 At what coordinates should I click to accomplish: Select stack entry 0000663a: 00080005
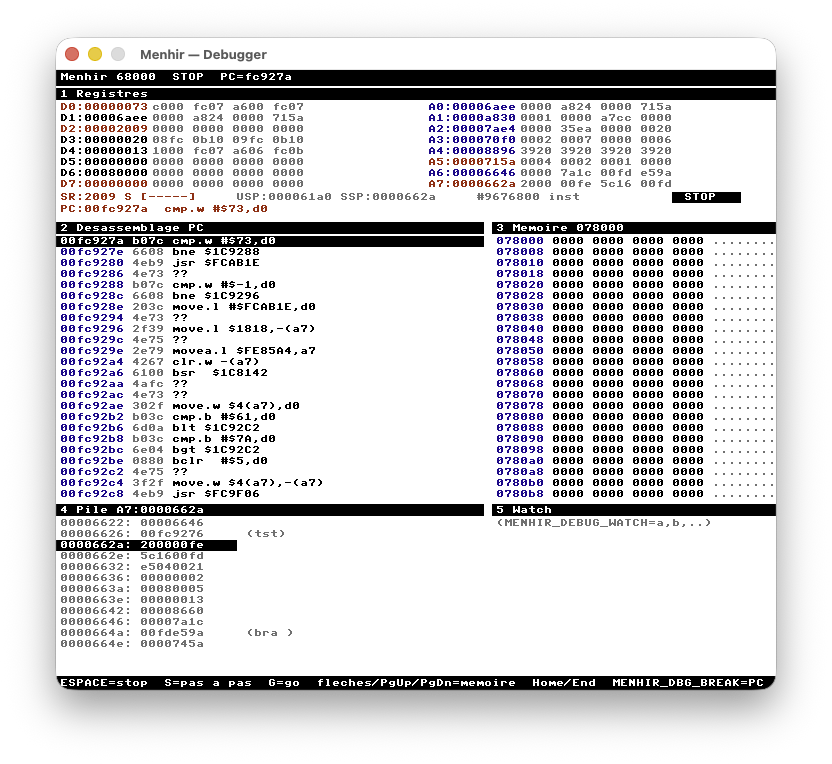132,589
